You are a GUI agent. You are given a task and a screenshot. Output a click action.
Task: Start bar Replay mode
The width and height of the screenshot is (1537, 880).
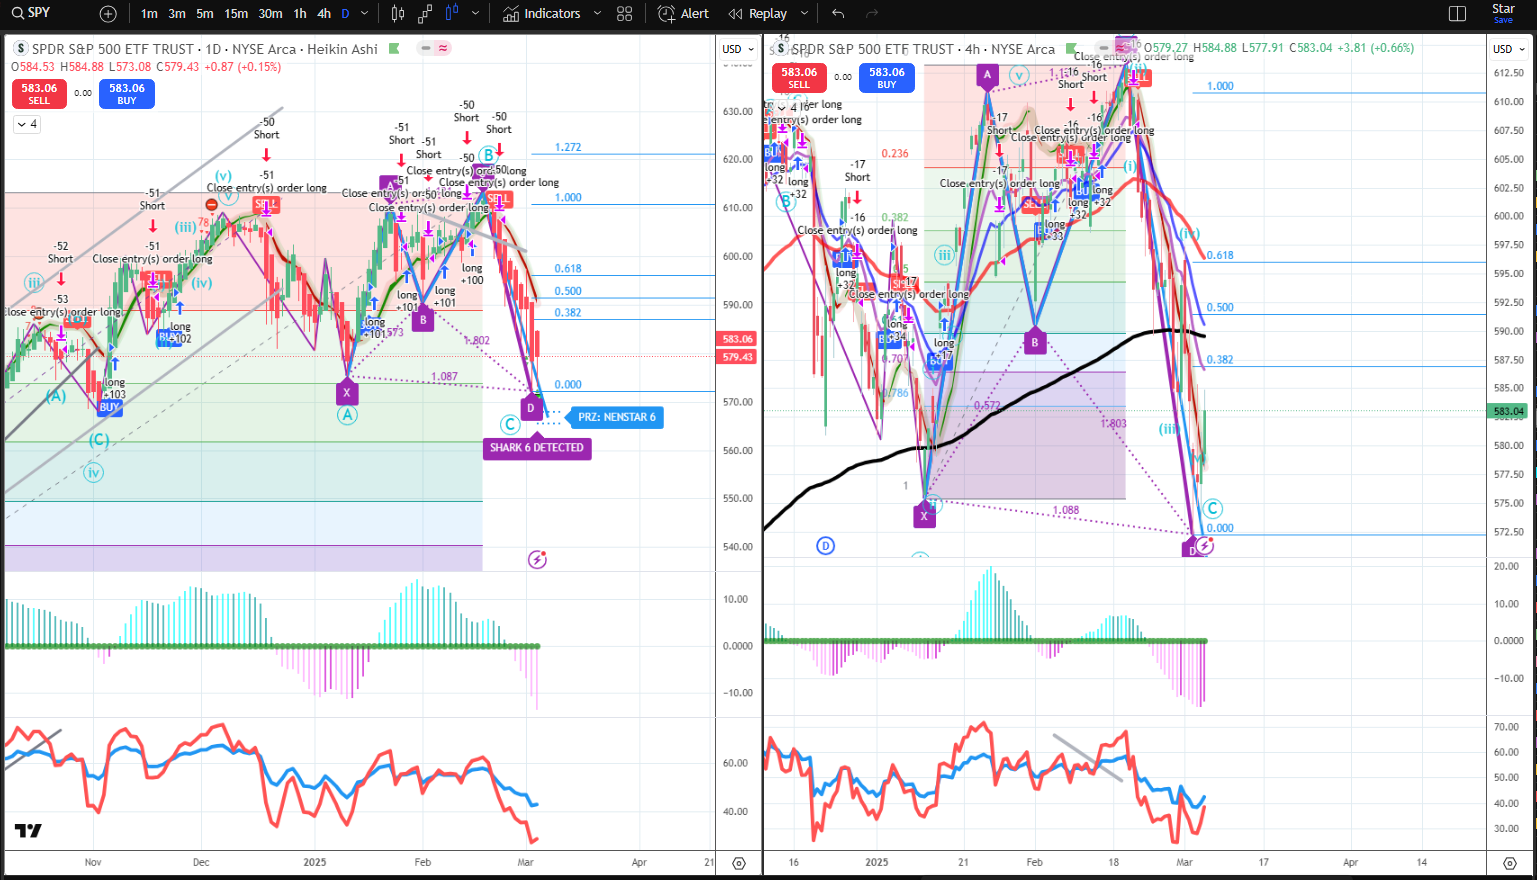[758, 14]
